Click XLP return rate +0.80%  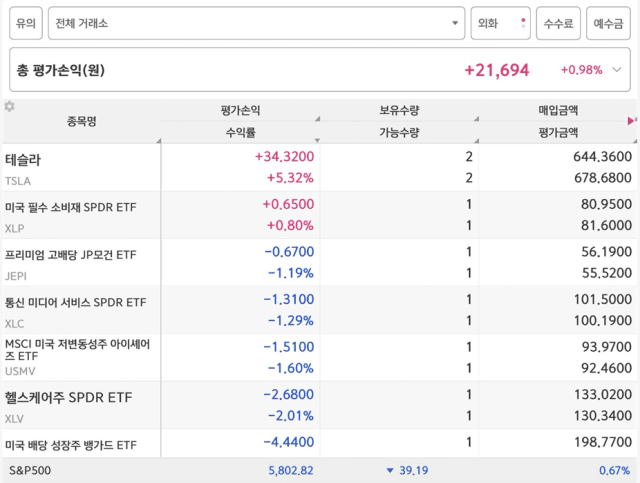point(290,225)
